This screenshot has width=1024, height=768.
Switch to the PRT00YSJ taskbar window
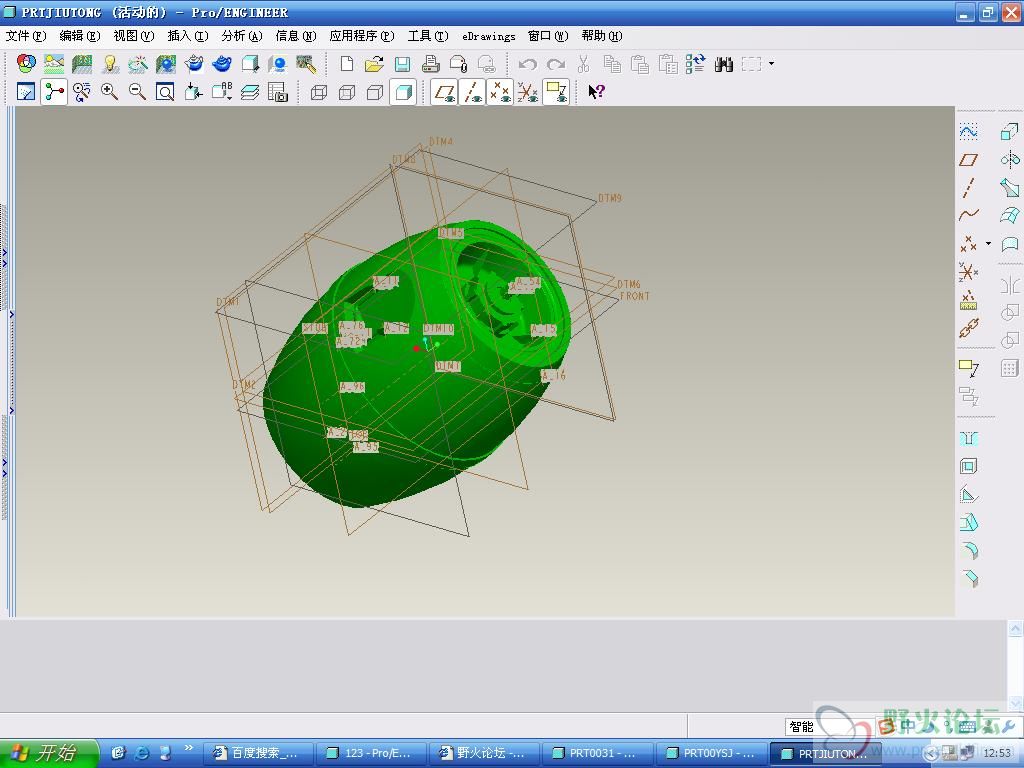[x=710, y=753]
